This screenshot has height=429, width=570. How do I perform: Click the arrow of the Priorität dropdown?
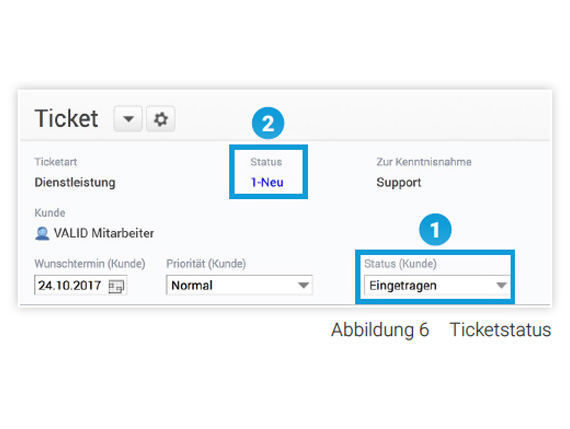304,285
